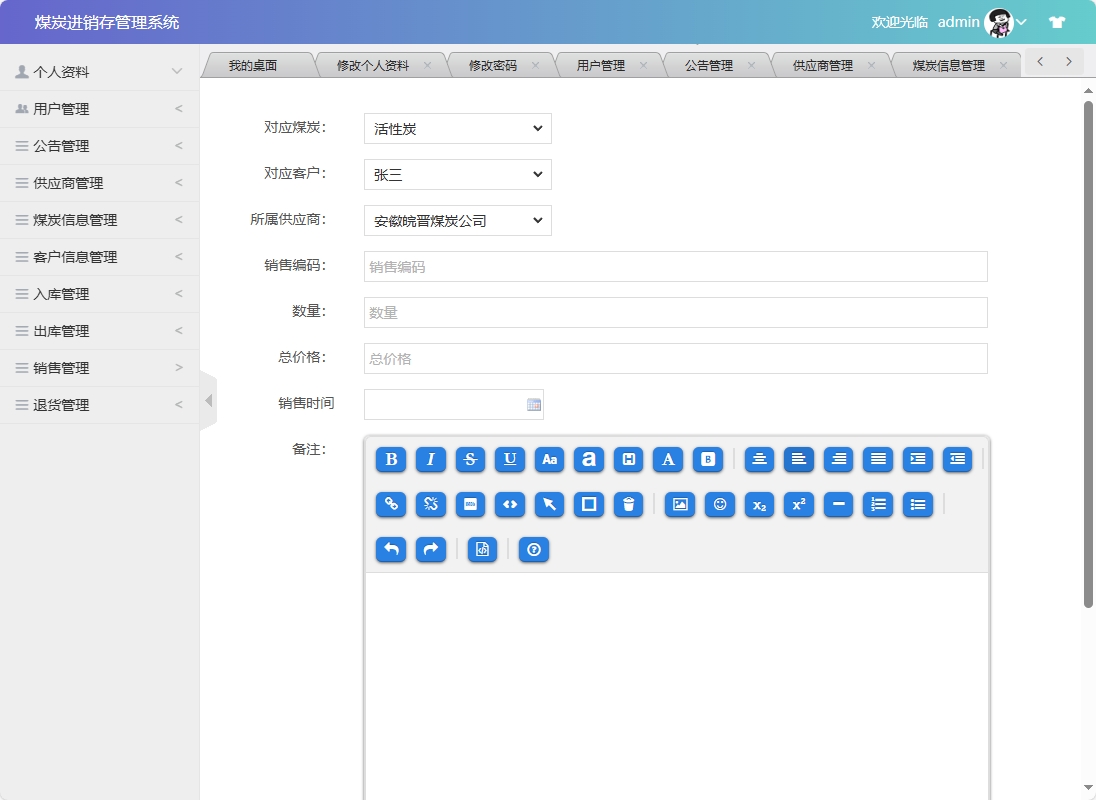This screenshot has height=800, width=1096.
Task: Switch to the 我的桌面 tab
Action: (x=253, y=63)
